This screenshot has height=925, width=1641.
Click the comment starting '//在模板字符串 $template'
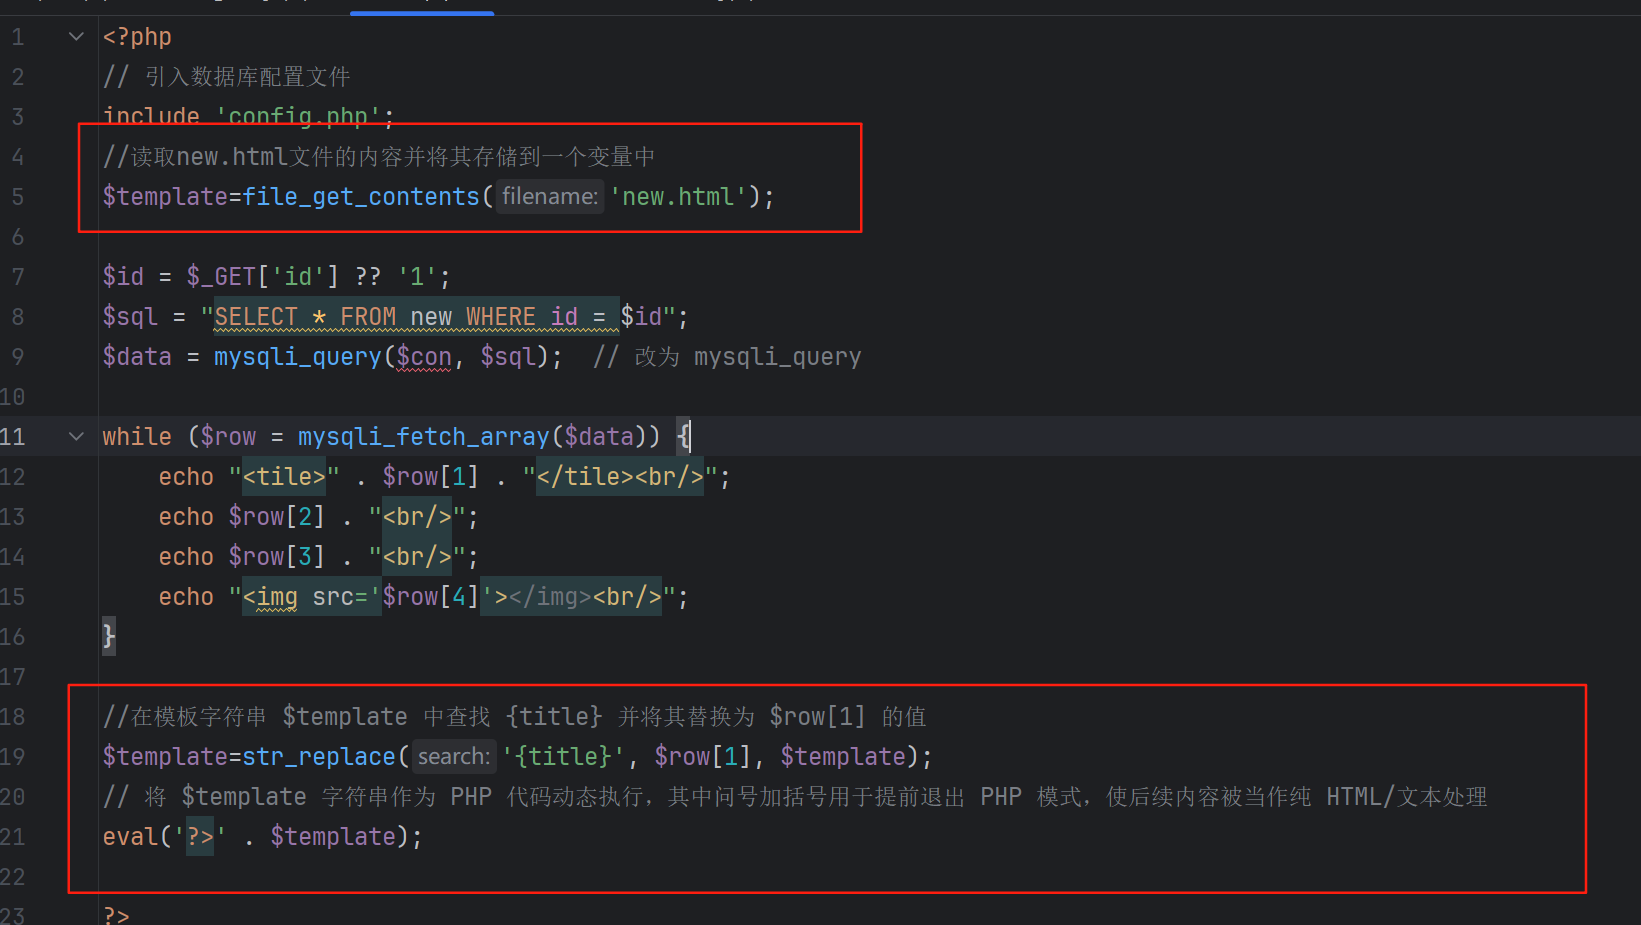[515, 717]
